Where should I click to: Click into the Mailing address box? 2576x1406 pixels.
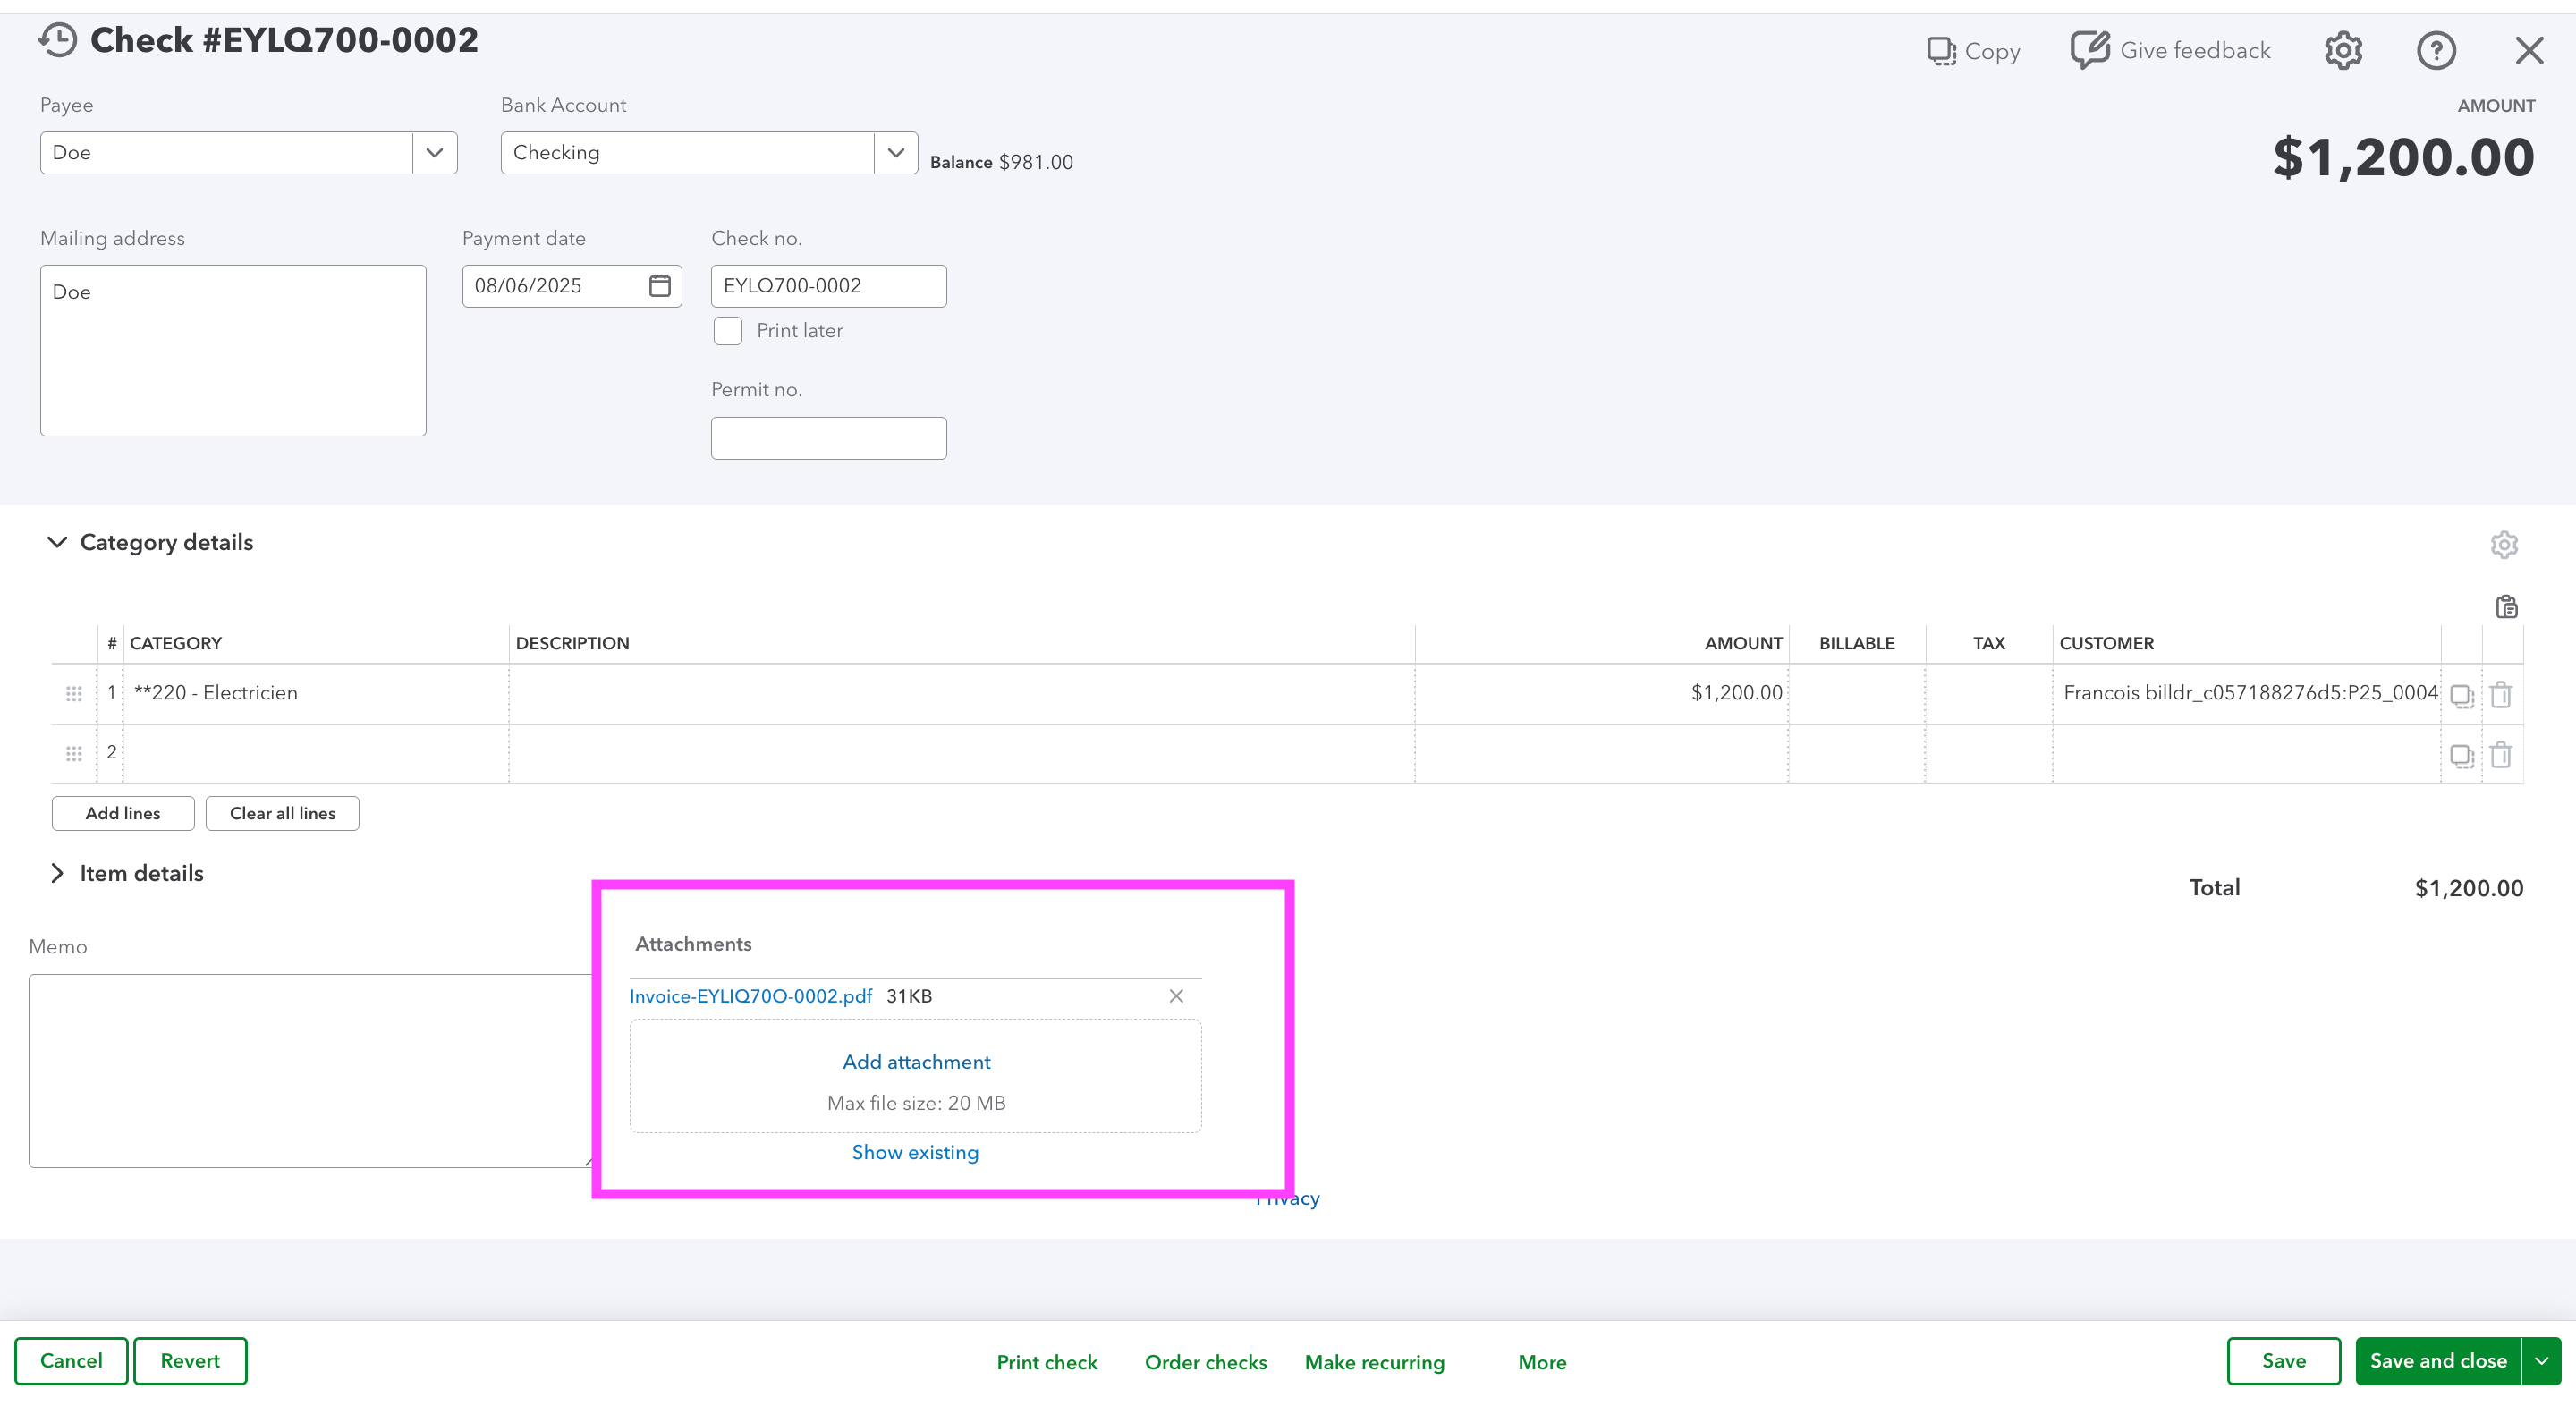(233, 350)
